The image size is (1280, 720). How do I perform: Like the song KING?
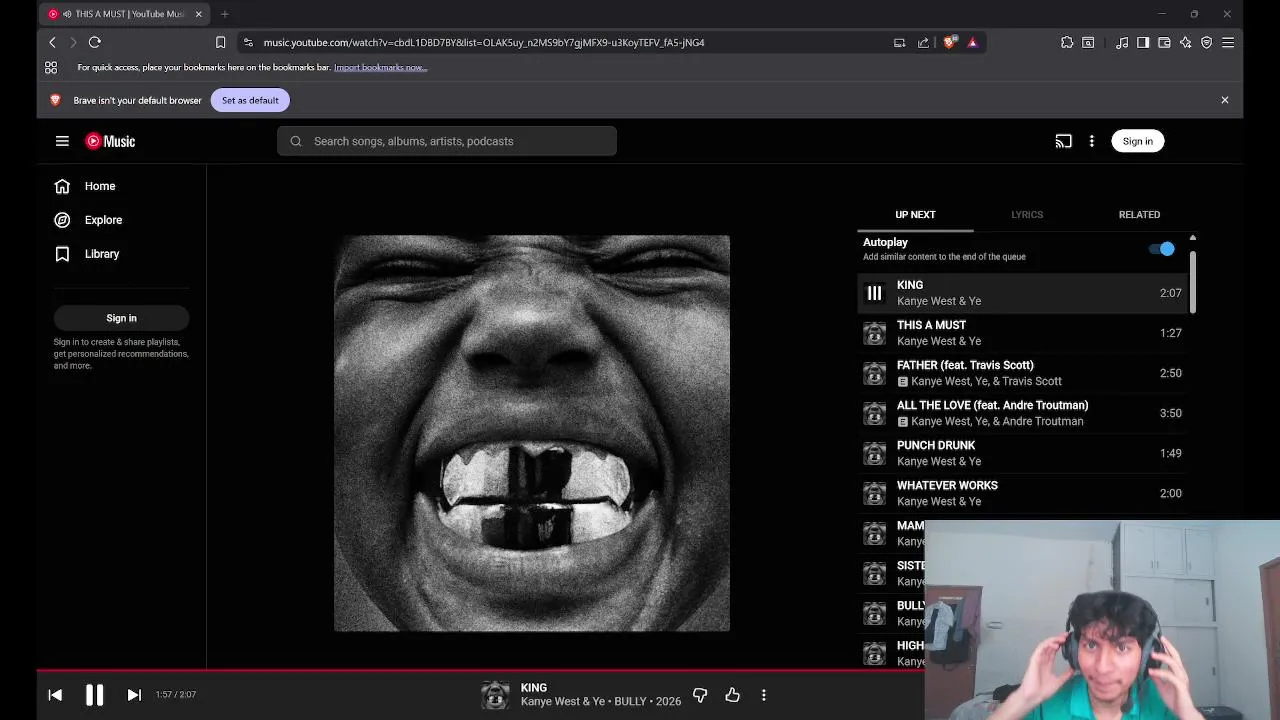pyautogui.click(x=732, y=695)
